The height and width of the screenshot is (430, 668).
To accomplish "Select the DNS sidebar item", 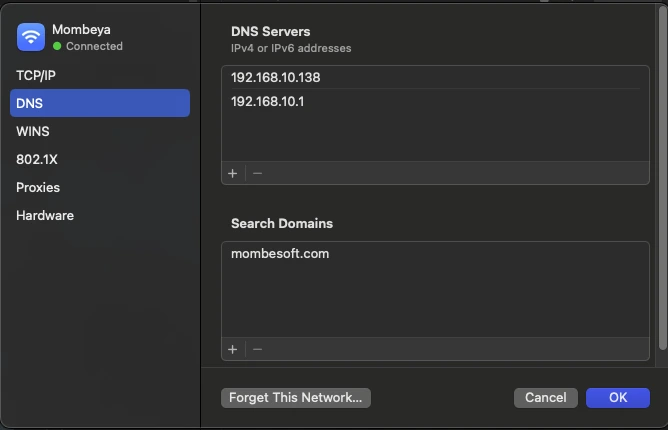I will coord(30,103).
